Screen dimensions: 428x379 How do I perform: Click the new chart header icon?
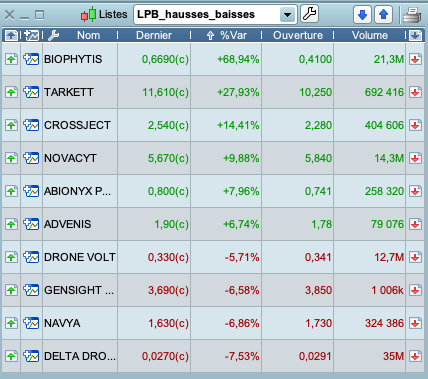32,35
